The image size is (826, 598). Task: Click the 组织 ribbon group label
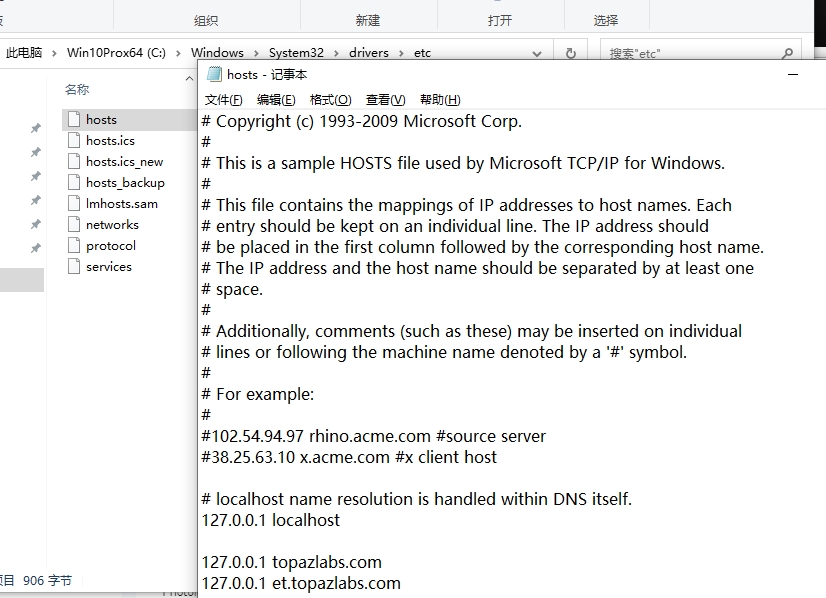205,21
